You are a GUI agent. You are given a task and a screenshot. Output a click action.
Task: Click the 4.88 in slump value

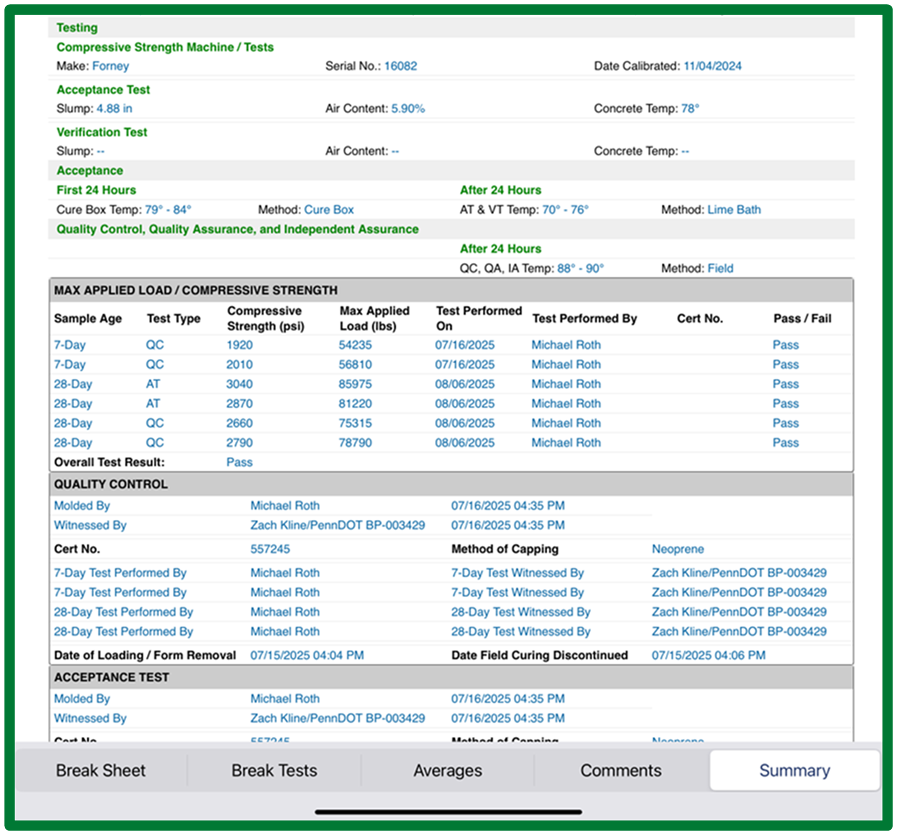(x=114, y=109)
